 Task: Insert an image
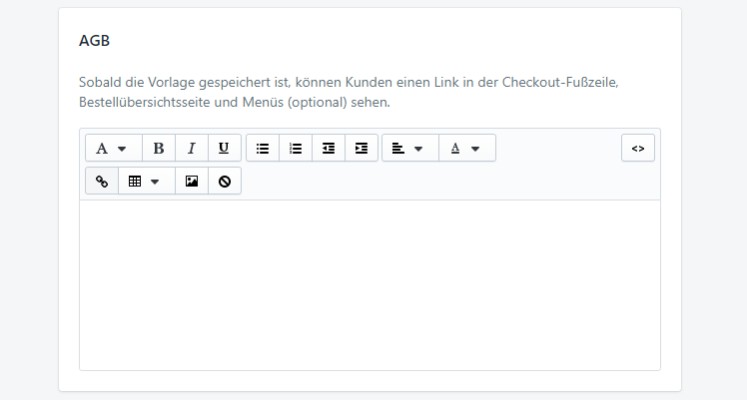click(192, 181)
